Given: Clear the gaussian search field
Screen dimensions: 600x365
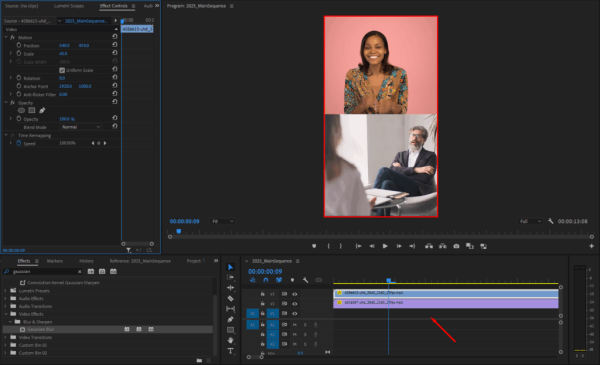Looking at the screenshot, I should [x=80, y=272].
